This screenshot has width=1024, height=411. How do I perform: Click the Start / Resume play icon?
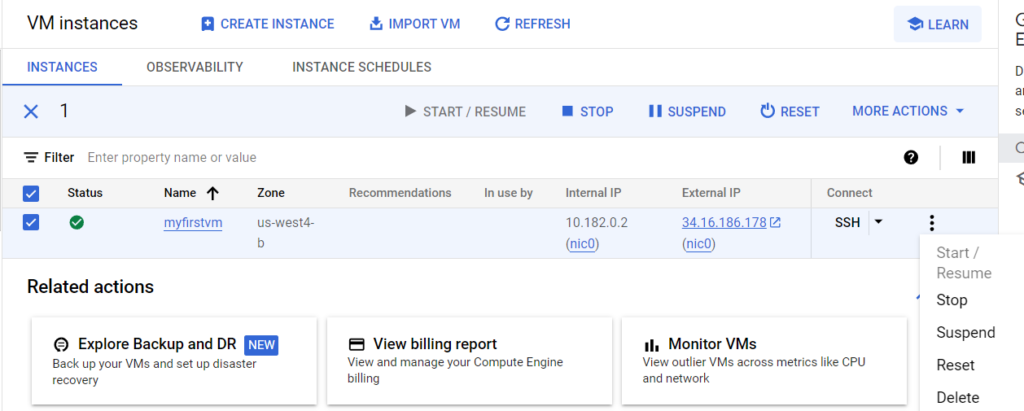coord(410,111)
